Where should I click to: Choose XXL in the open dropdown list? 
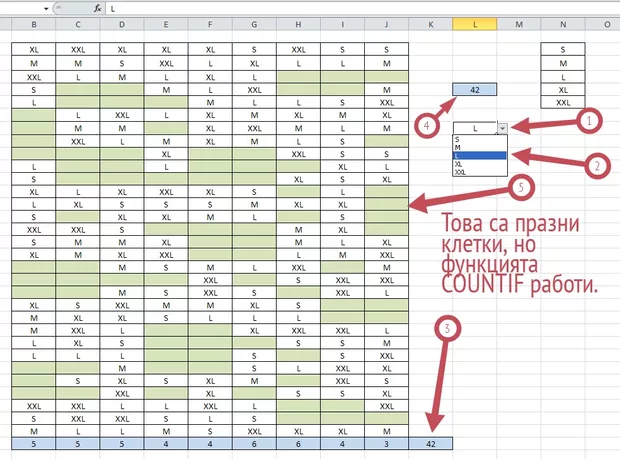pos(480,172)
